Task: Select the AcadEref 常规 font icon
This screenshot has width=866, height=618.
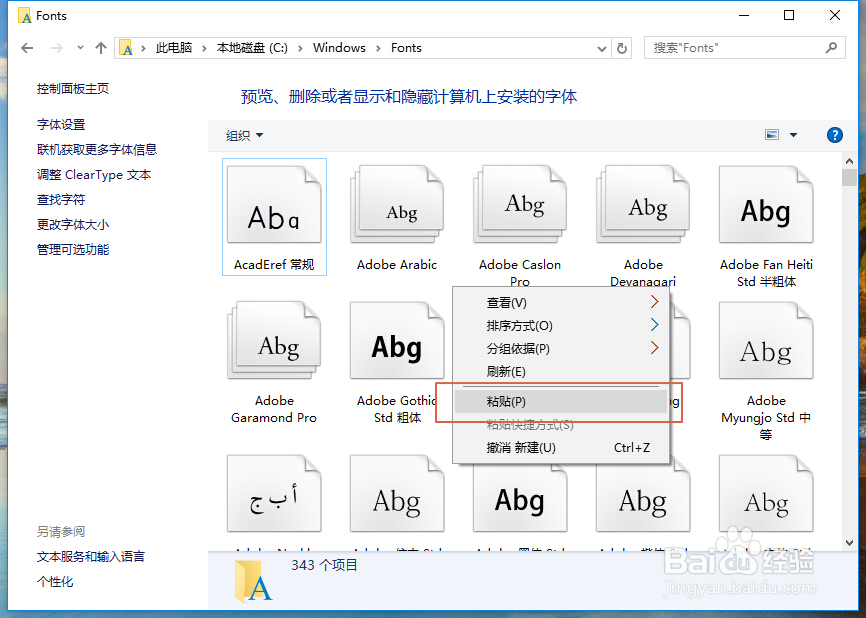Action: [x=274, y=205]
